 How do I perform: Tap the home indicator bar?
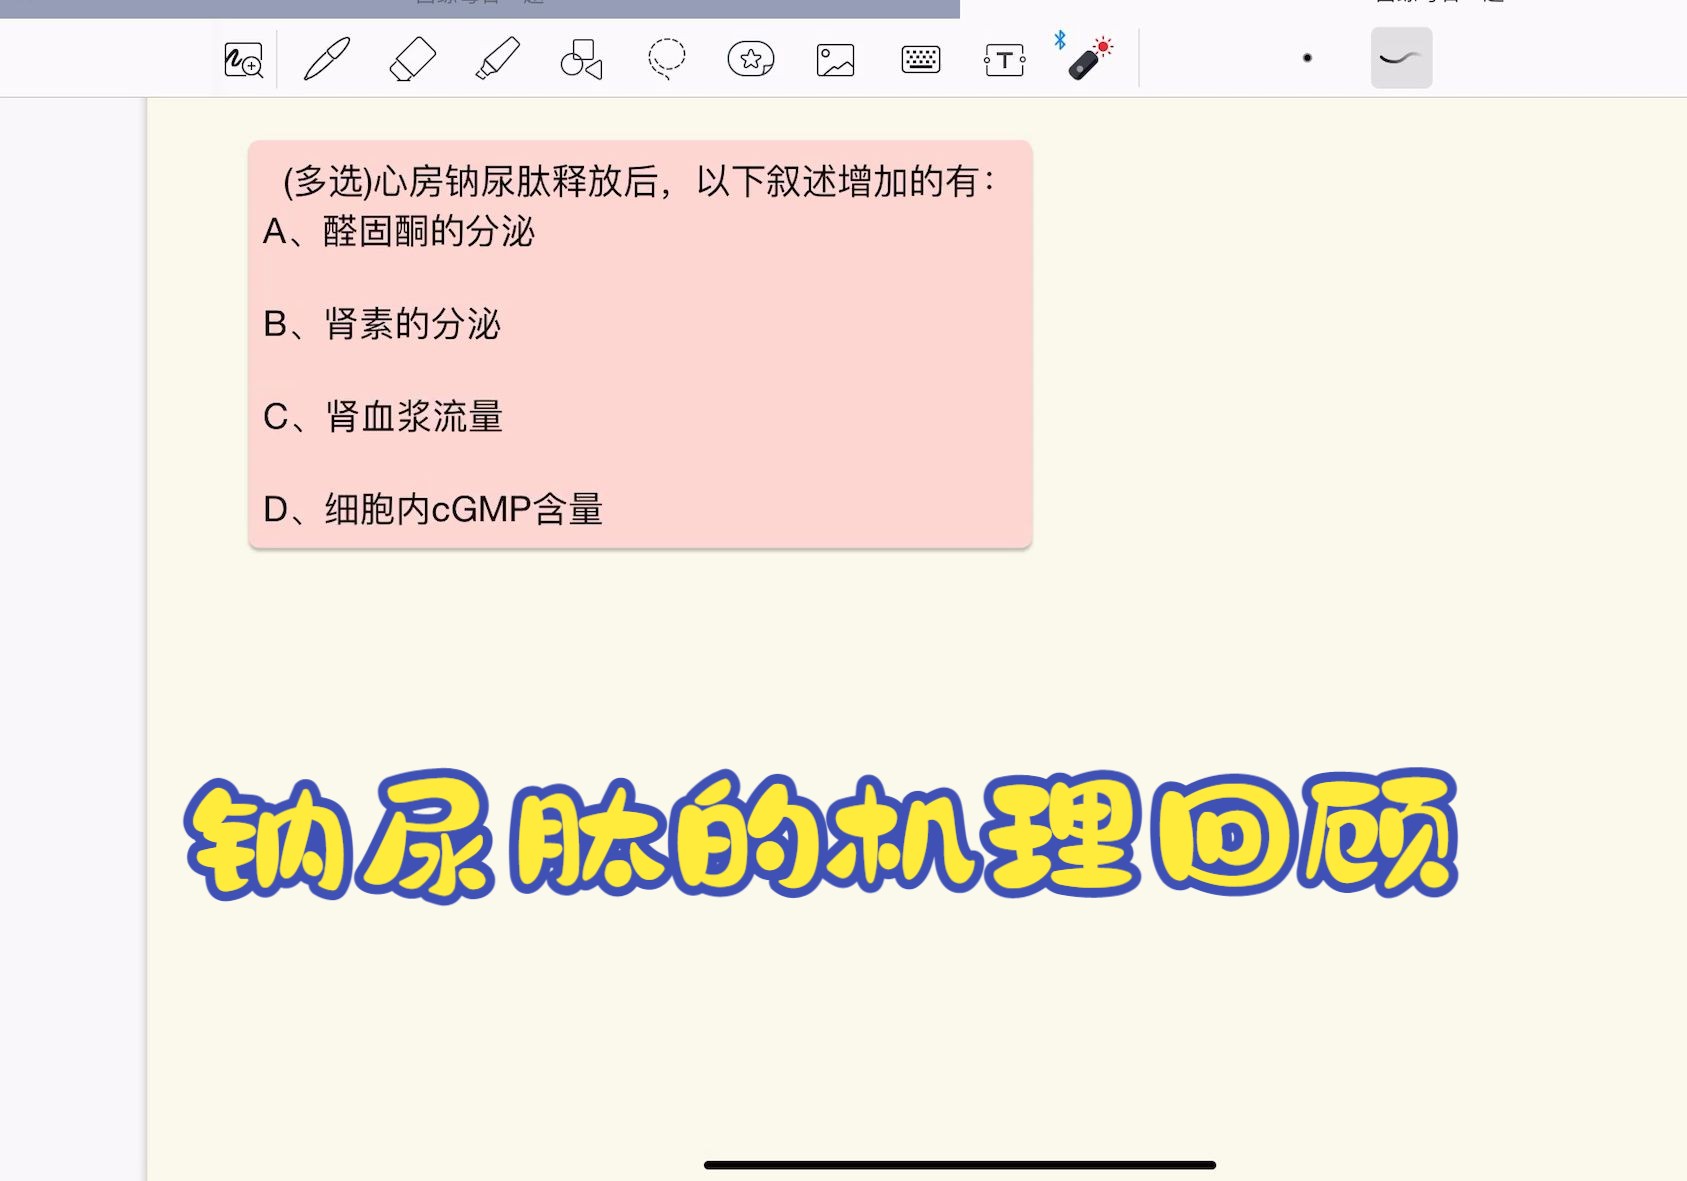pos(960,1165)
